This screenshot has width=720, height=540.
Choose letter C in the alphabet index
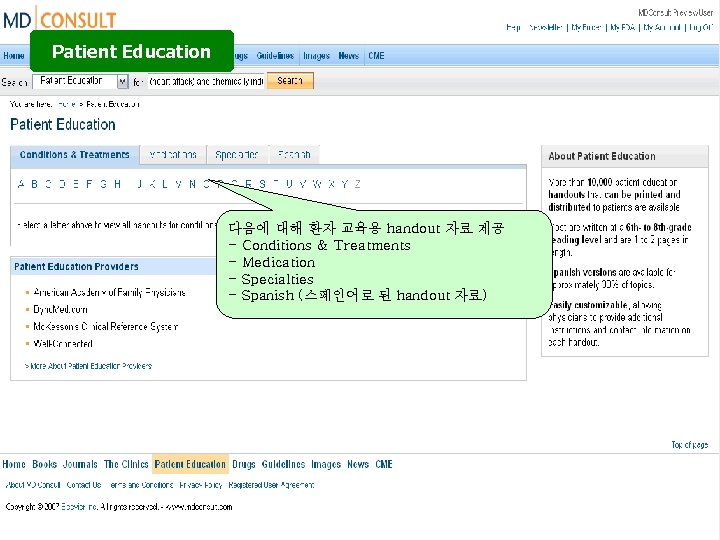(x=48, y=185)
